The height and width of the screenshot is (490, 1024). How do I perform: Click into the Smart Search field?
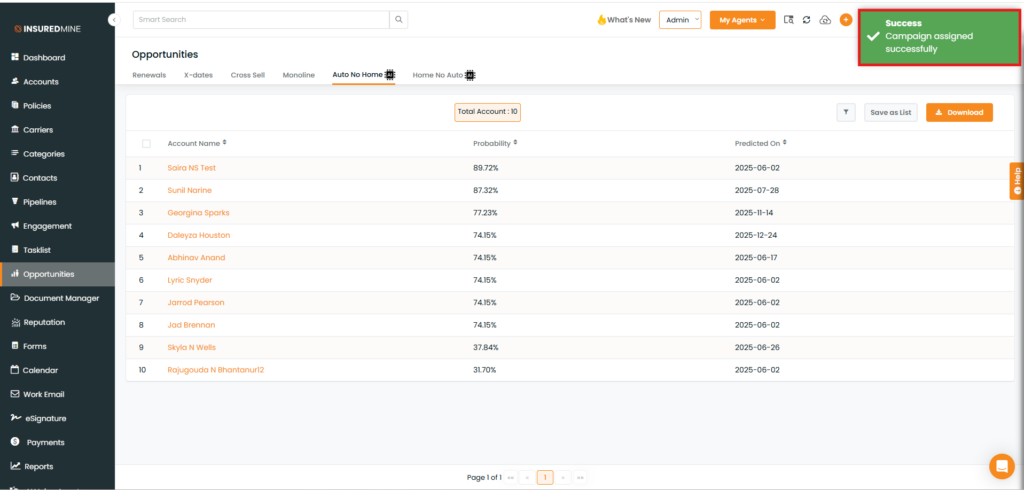(260, 19)
